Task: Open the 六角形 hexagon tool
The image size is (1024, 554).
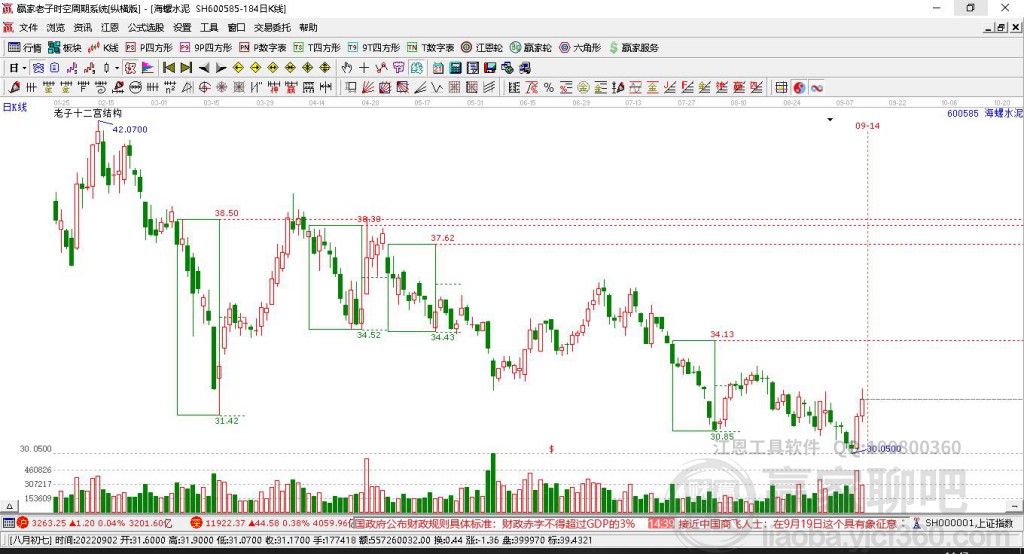Action: coord(580,48)
